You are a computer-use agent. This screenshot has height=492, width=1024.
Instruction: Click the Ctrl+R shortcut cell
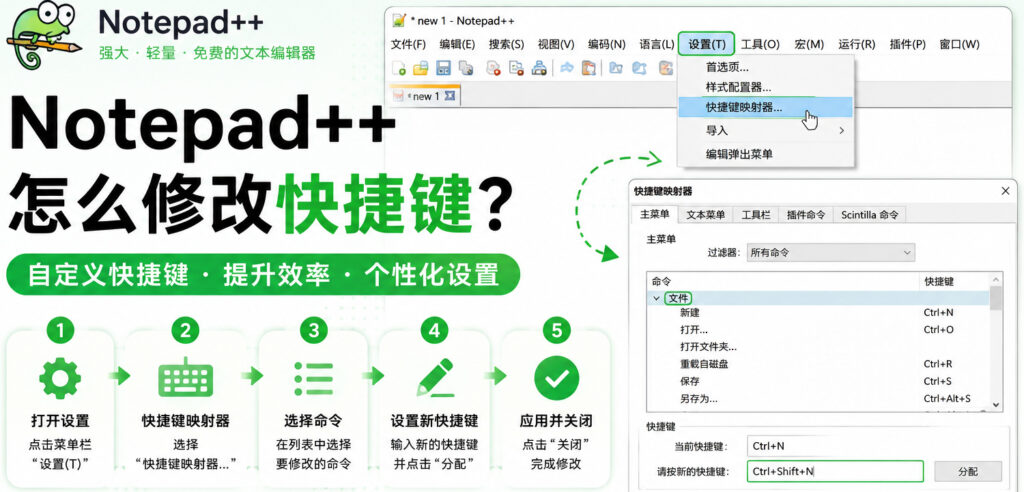coord(938,364)
